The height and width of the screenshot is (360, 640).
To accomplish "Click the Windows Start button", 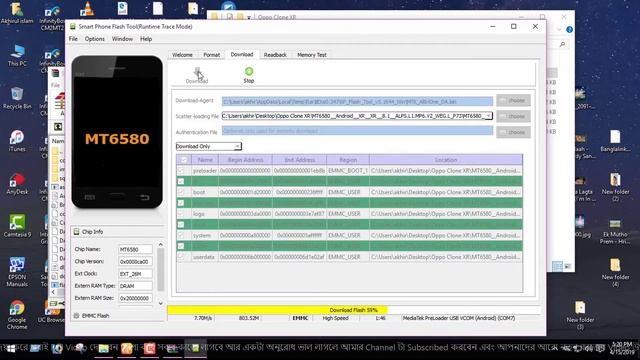I will 11,349.
